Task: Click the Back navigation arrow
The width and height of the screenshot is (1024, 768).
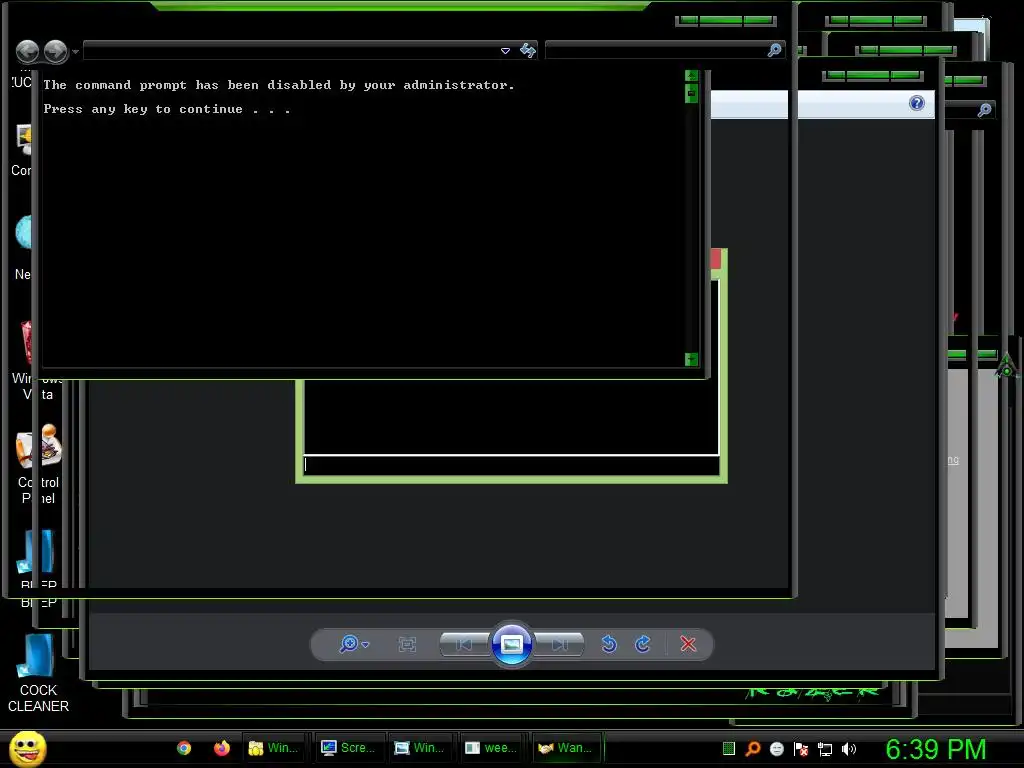Action: coord(27,52)
